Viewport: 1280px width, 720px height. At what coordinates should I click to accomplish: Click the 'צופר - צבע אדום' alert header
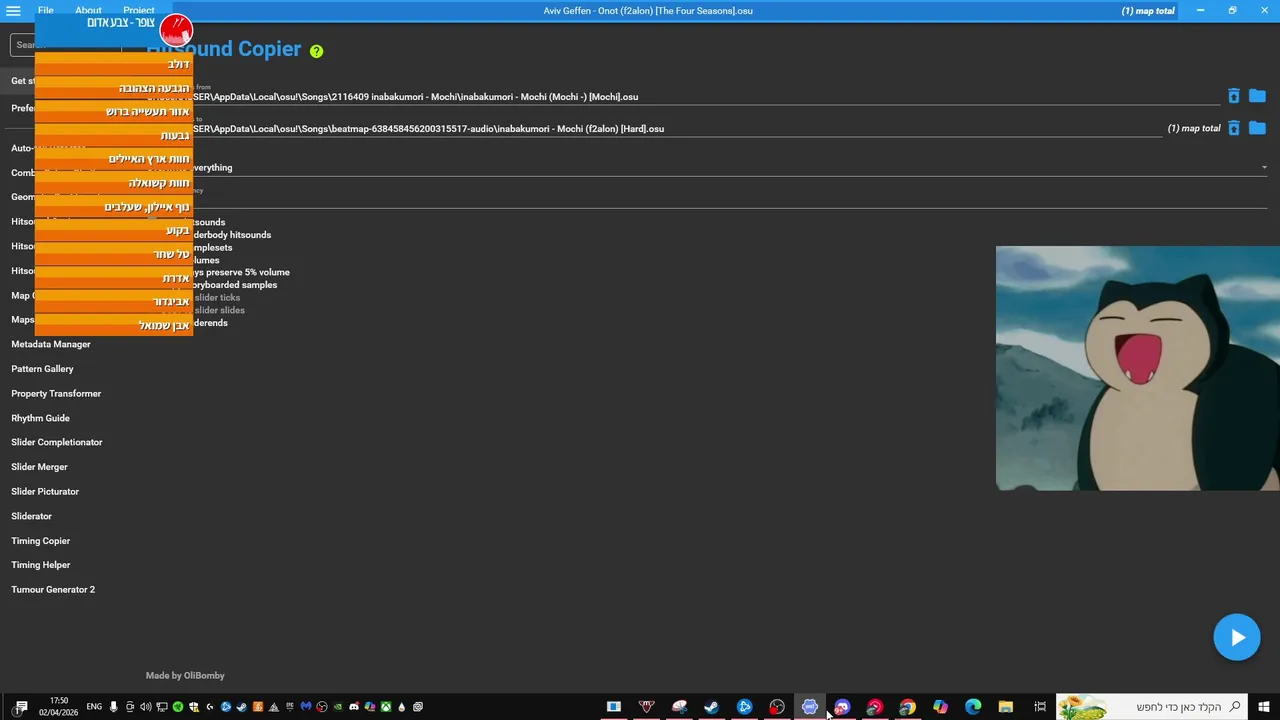[x=120, y=22]
